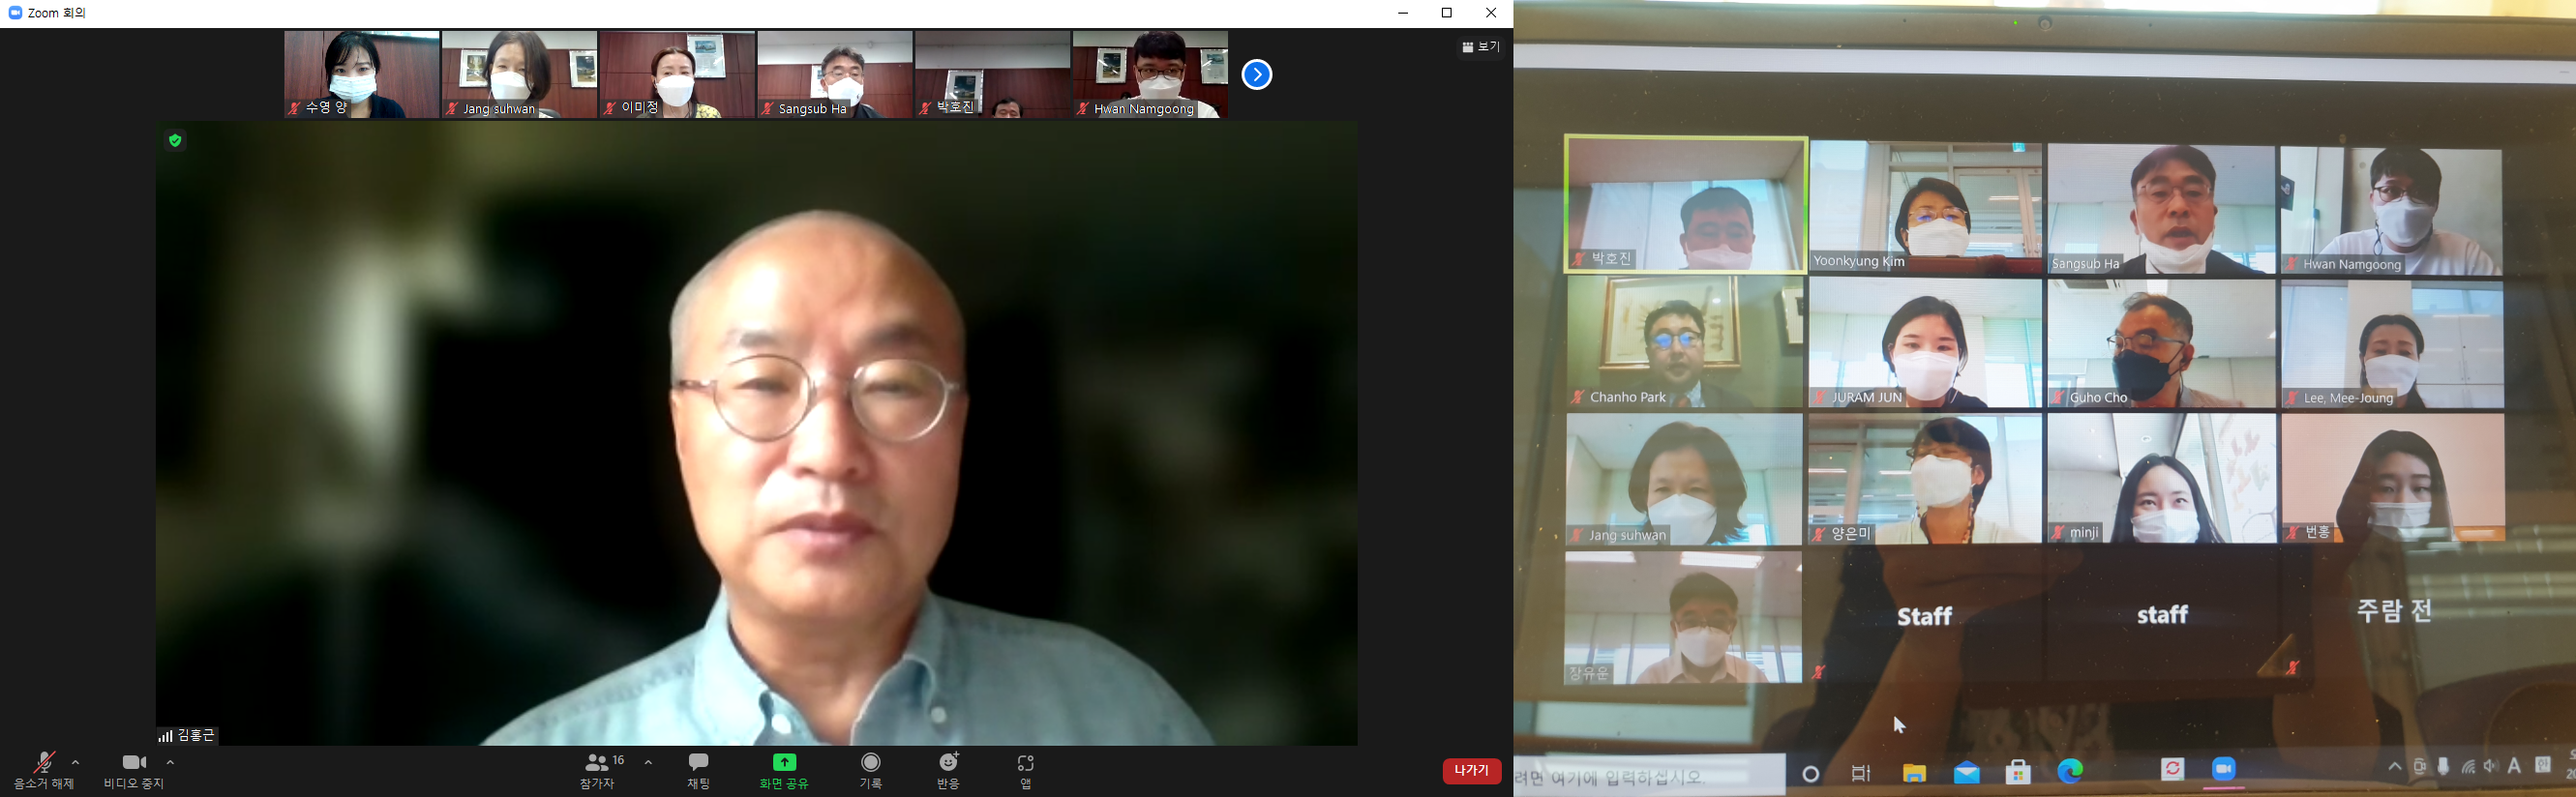The image size is (2576, 797).
Task: Launch Microsoft Edge from the taskbar
Action: [2070, 771]
